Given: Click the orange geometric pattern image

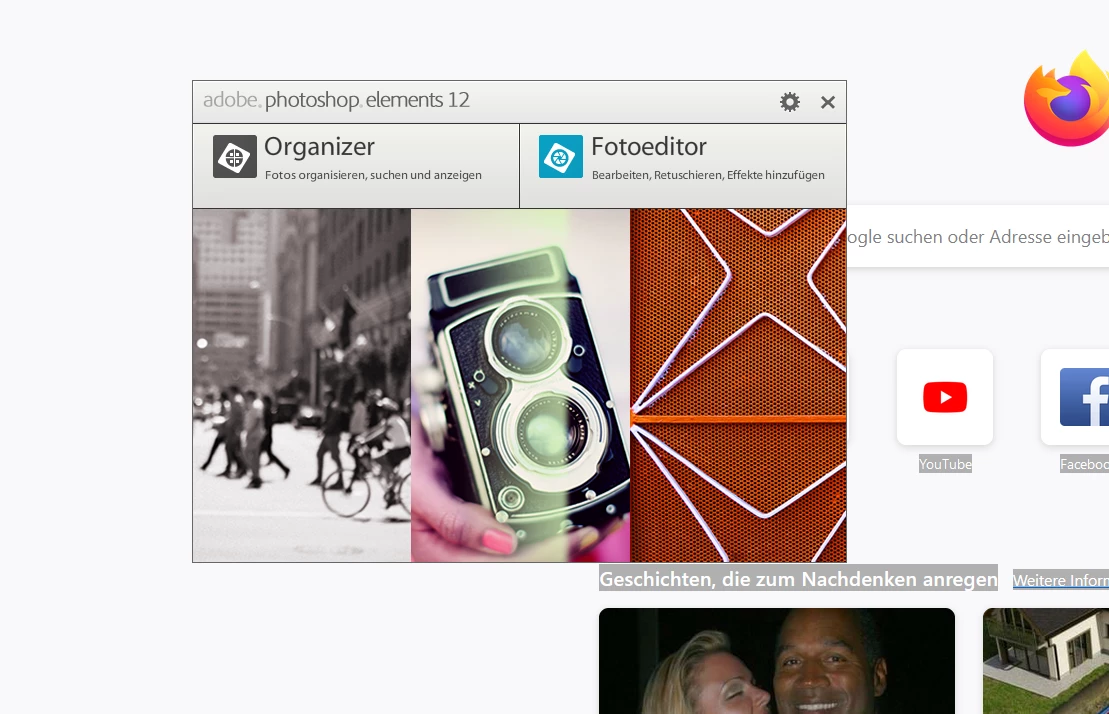Looking at the screenshot, I should [738, 385].
